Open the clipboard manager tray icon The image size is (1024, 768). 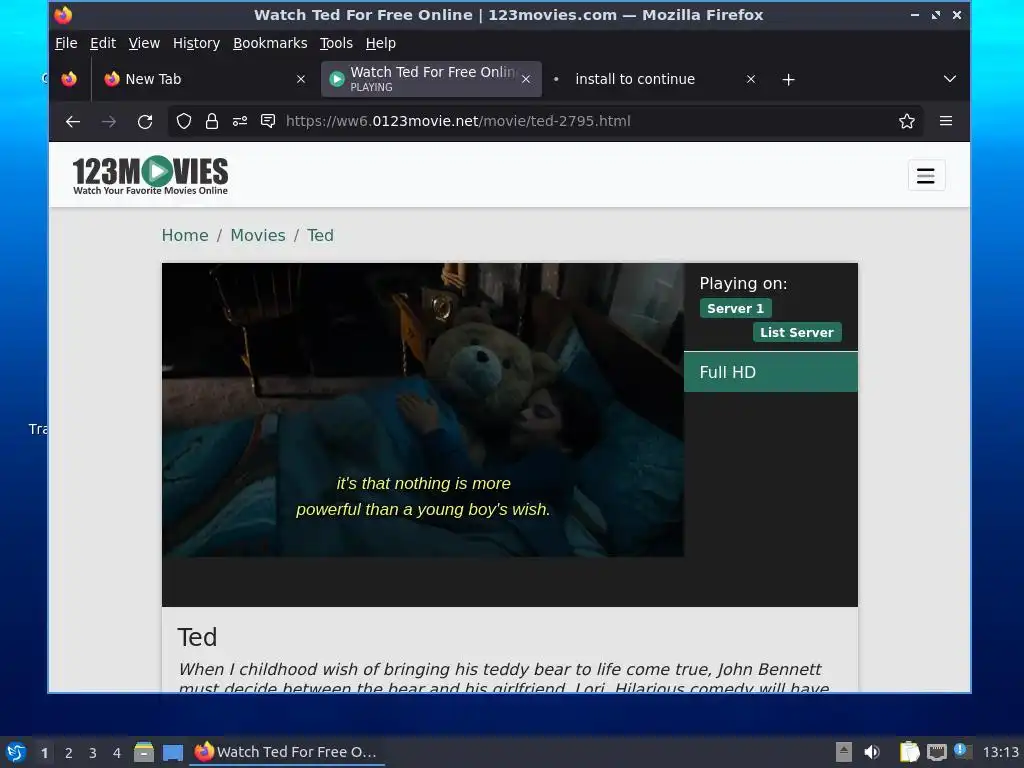coord(909,752)
